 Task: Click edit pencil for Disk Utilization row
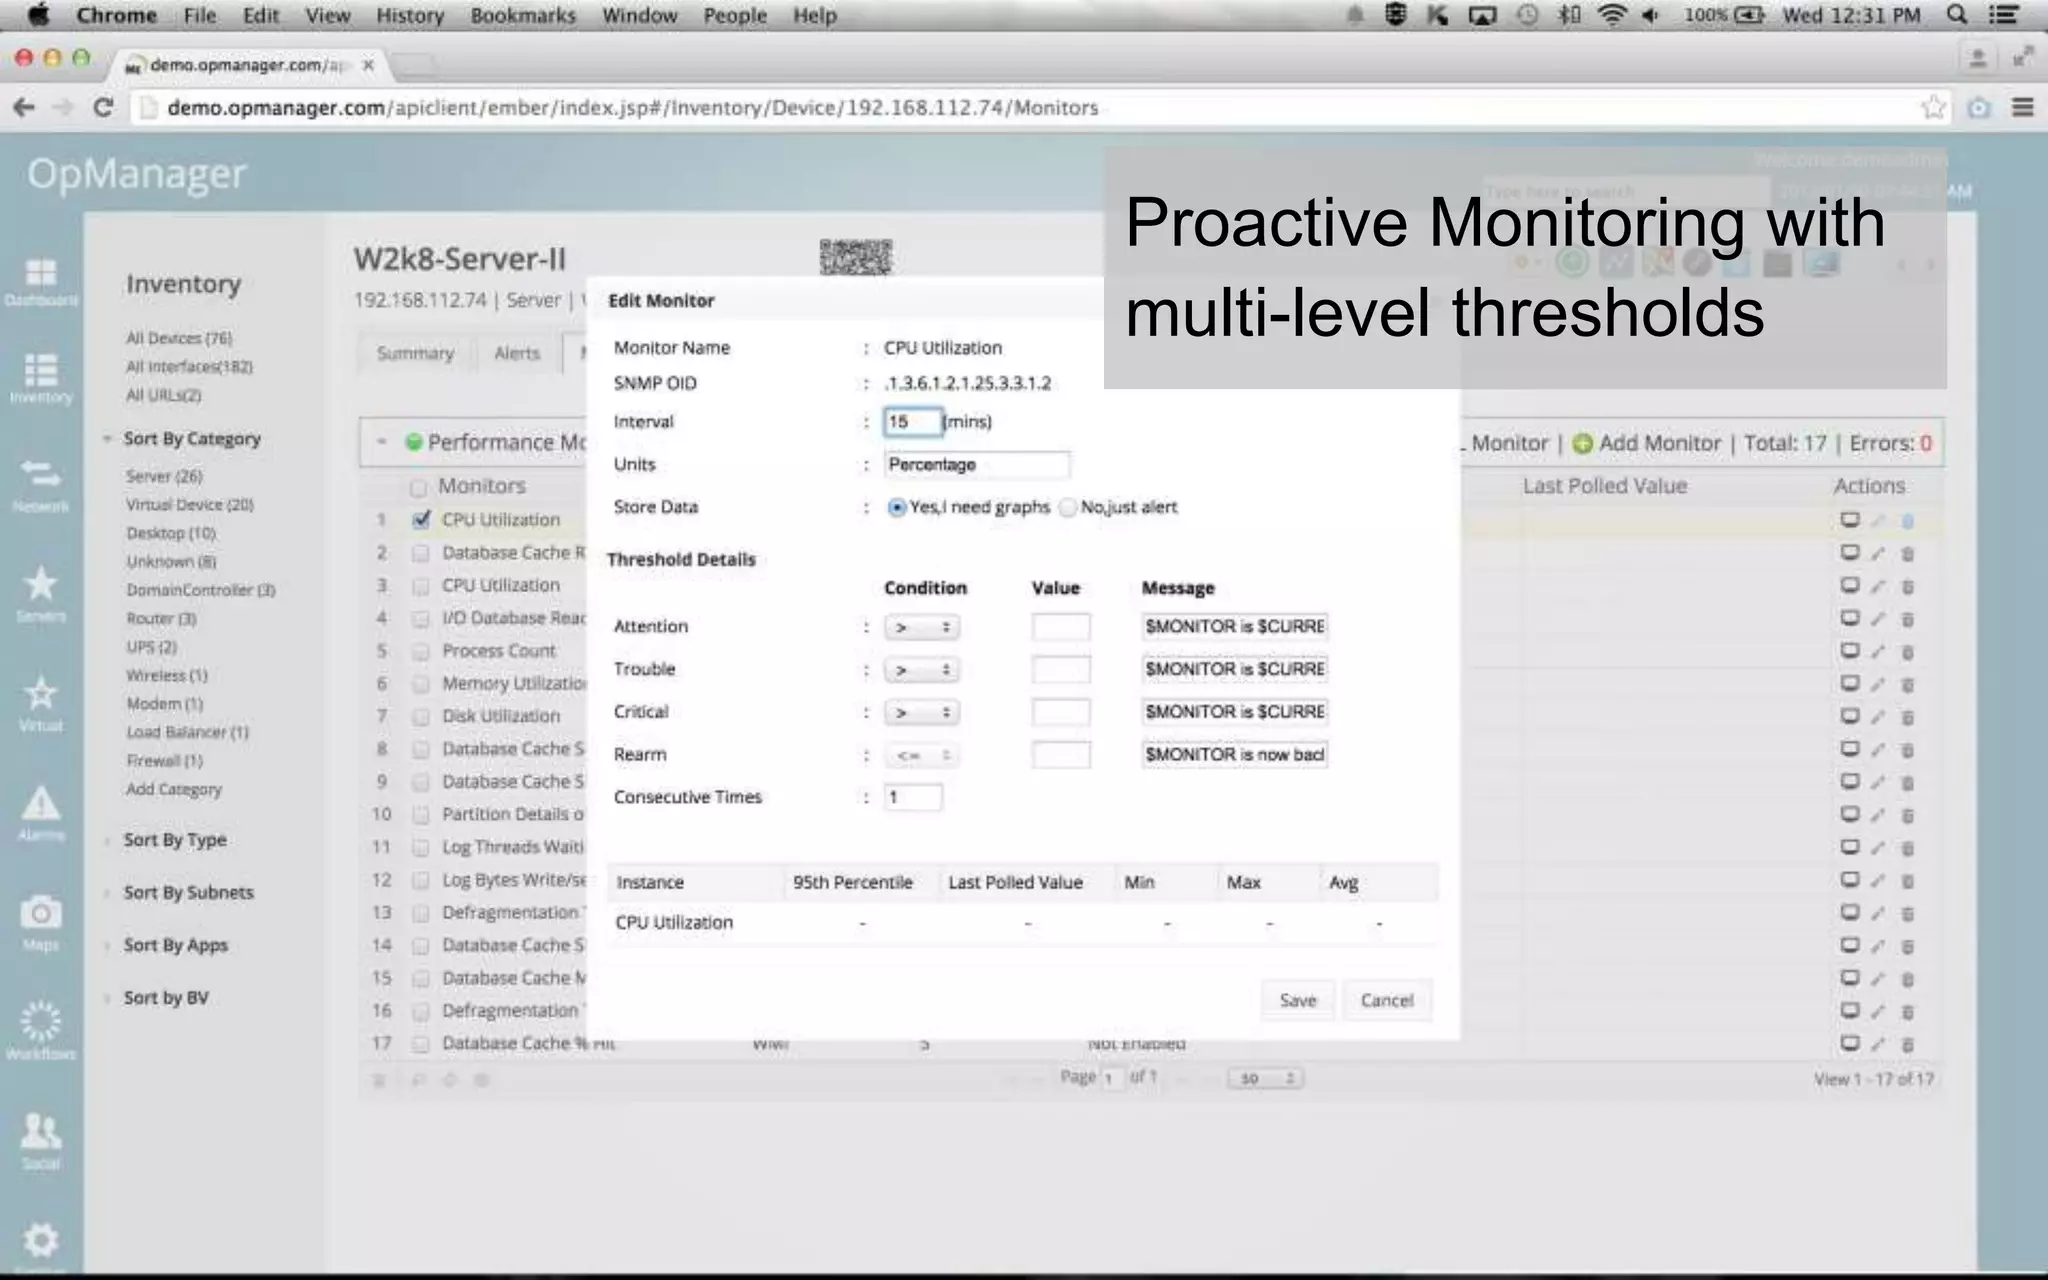pos(1878,717)
